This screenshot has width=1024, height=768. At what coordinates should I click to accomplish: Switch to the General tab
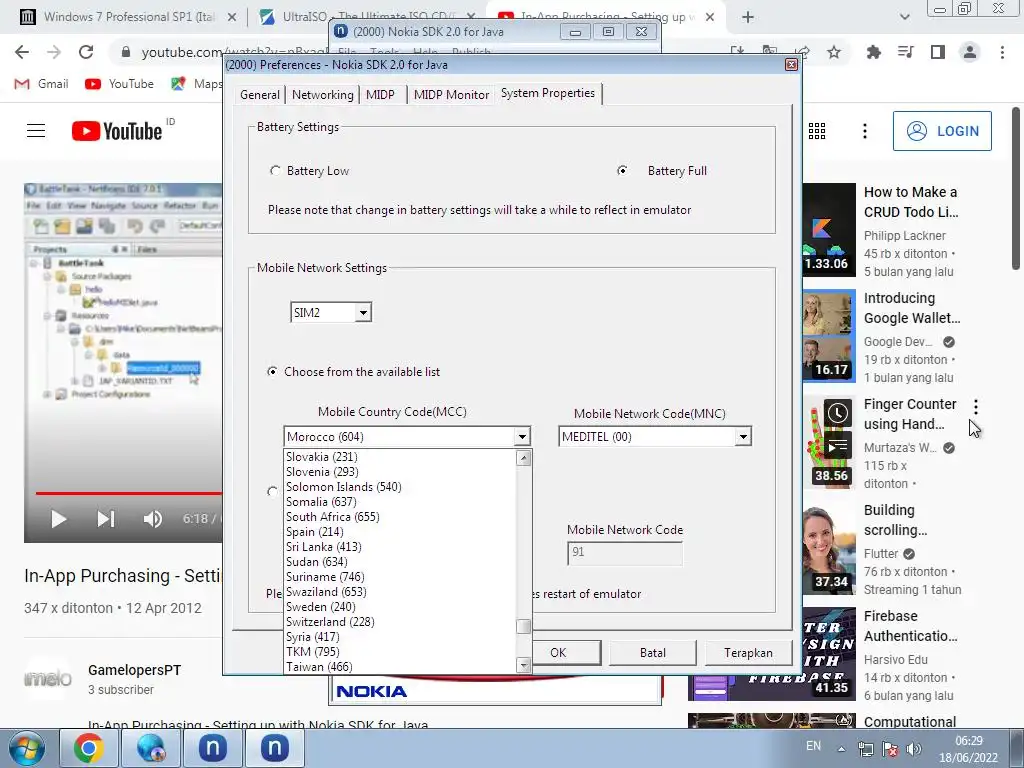(x=259, y=95)
